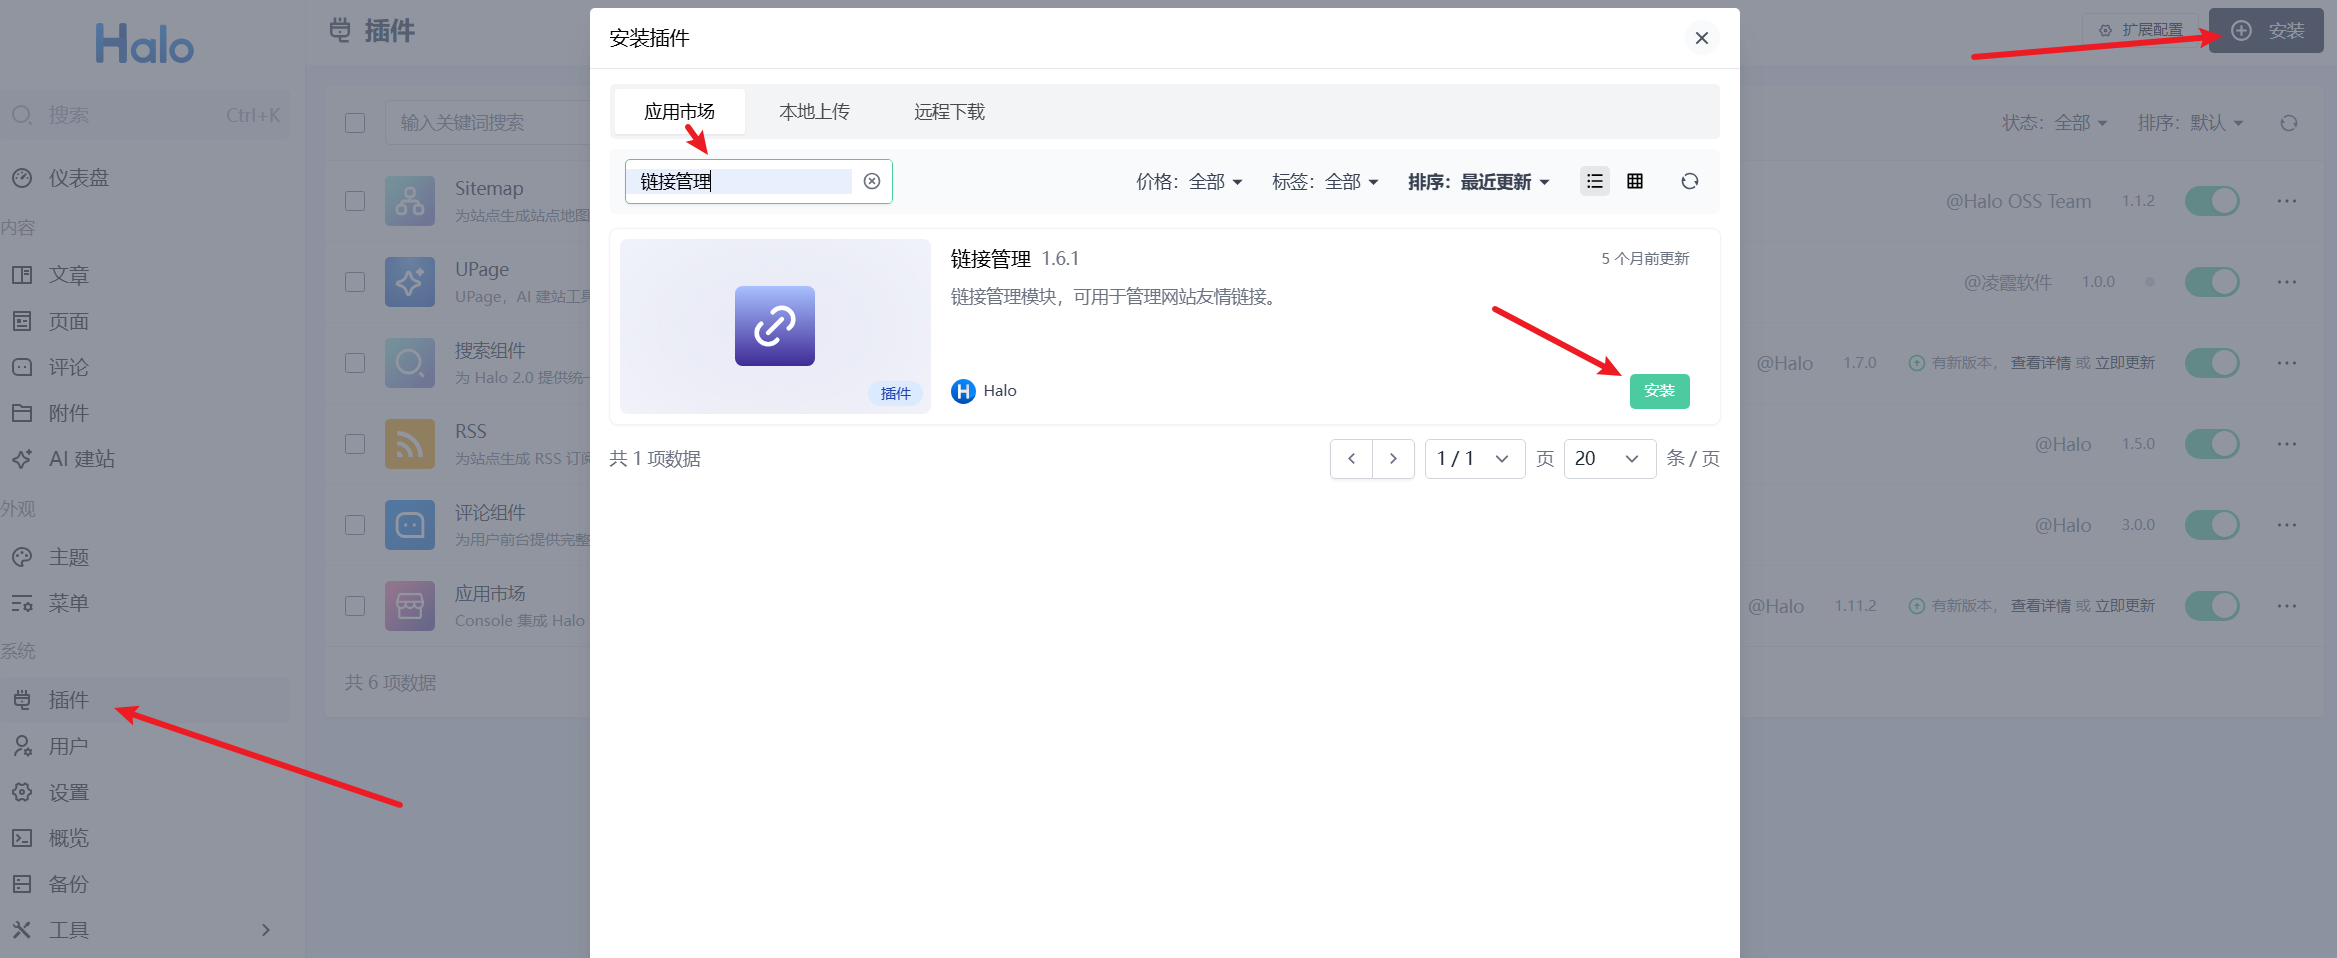Expand the sort order dropdown
Screen dimensions: 2337x958
pos(1478,182)
